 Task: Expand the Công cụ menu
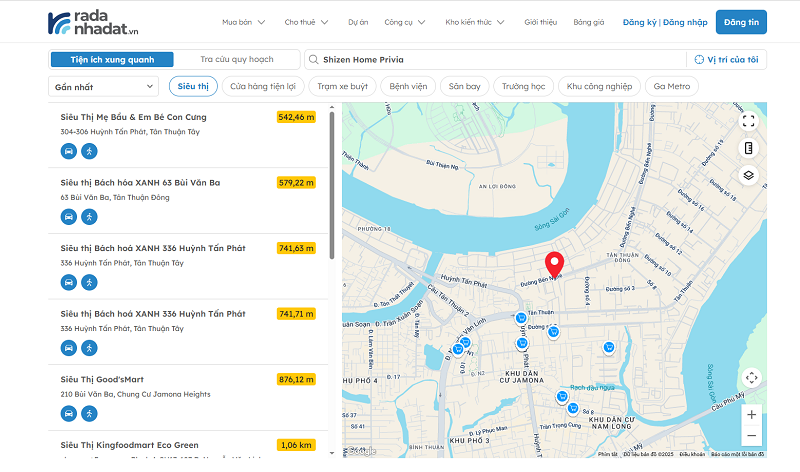pos(405,22)
